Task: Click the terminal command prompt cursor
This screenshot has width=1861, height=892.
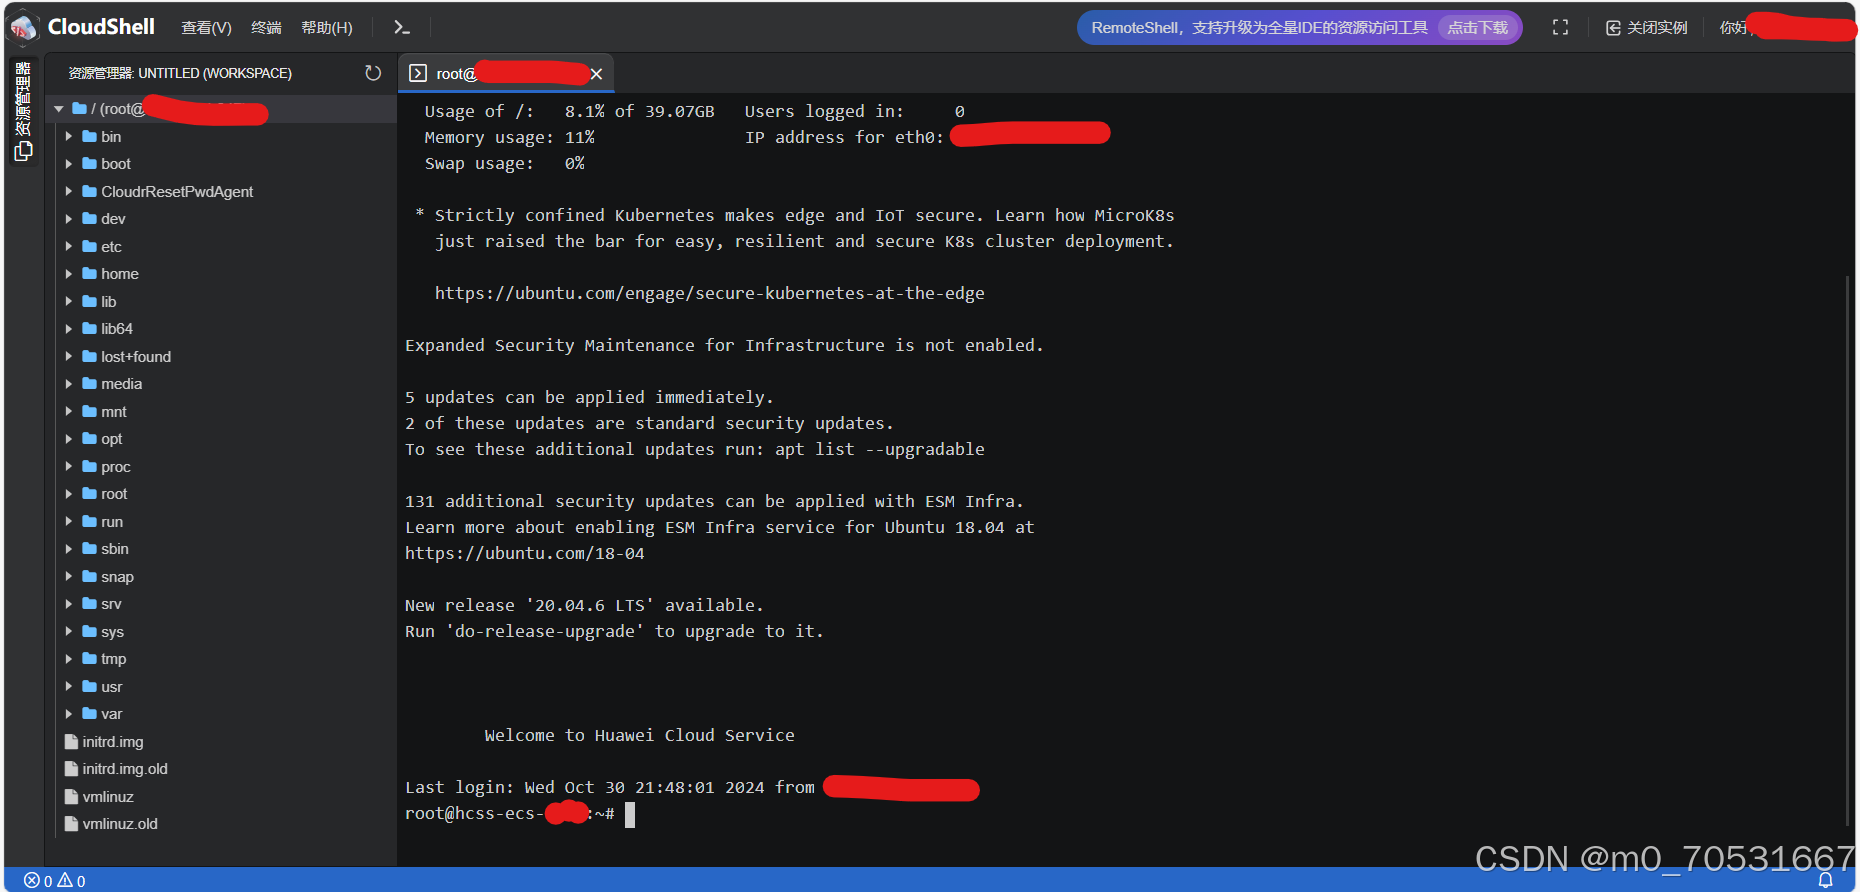Action: point(630,815)
